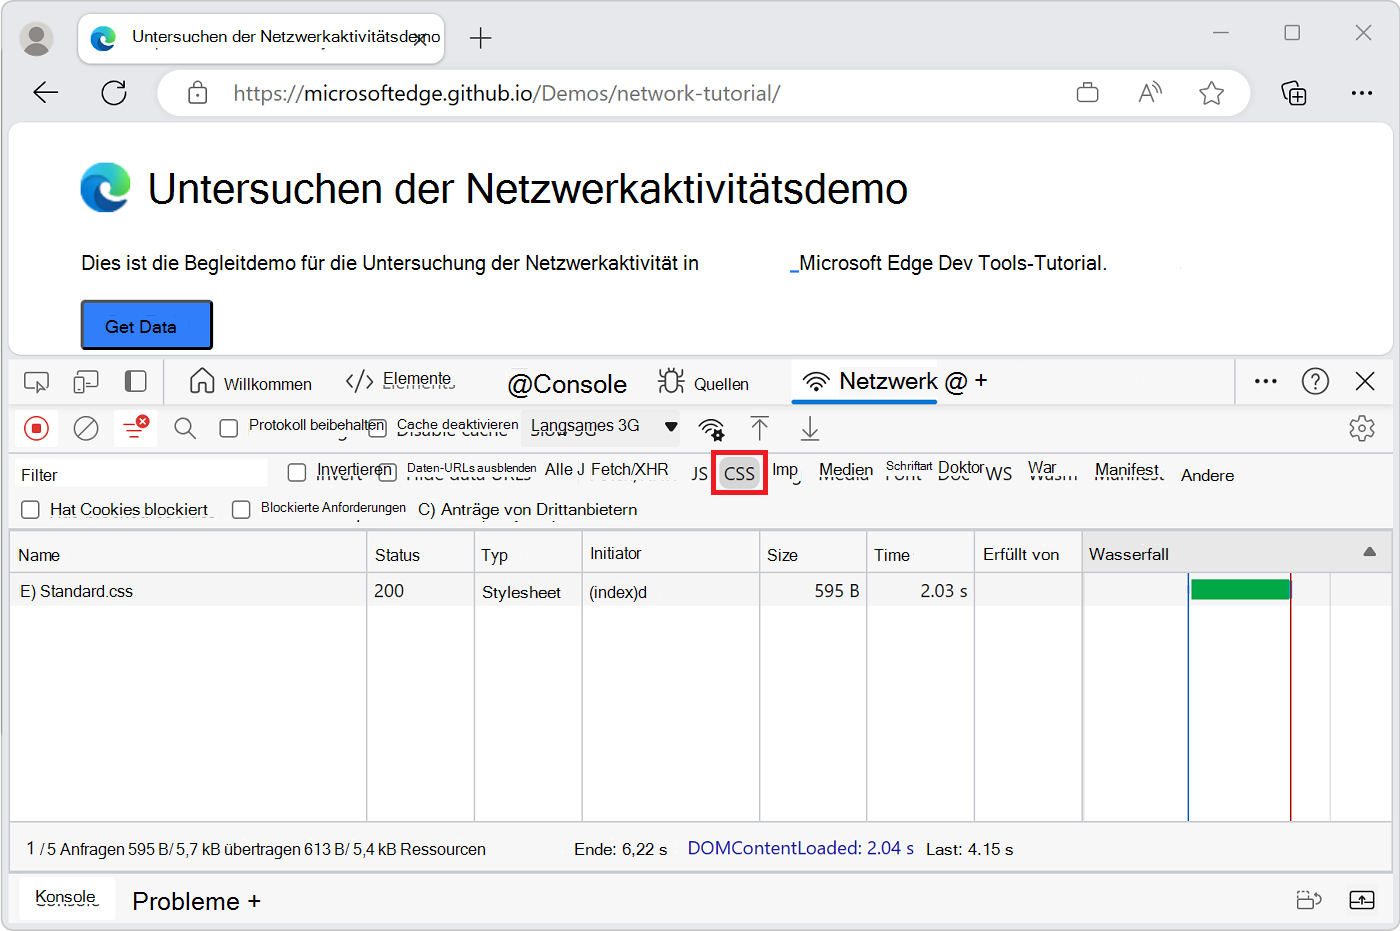The width and height of the screenshot is (1400, 931).
Task: Check the Invertieren filter option
Action: 297,472
